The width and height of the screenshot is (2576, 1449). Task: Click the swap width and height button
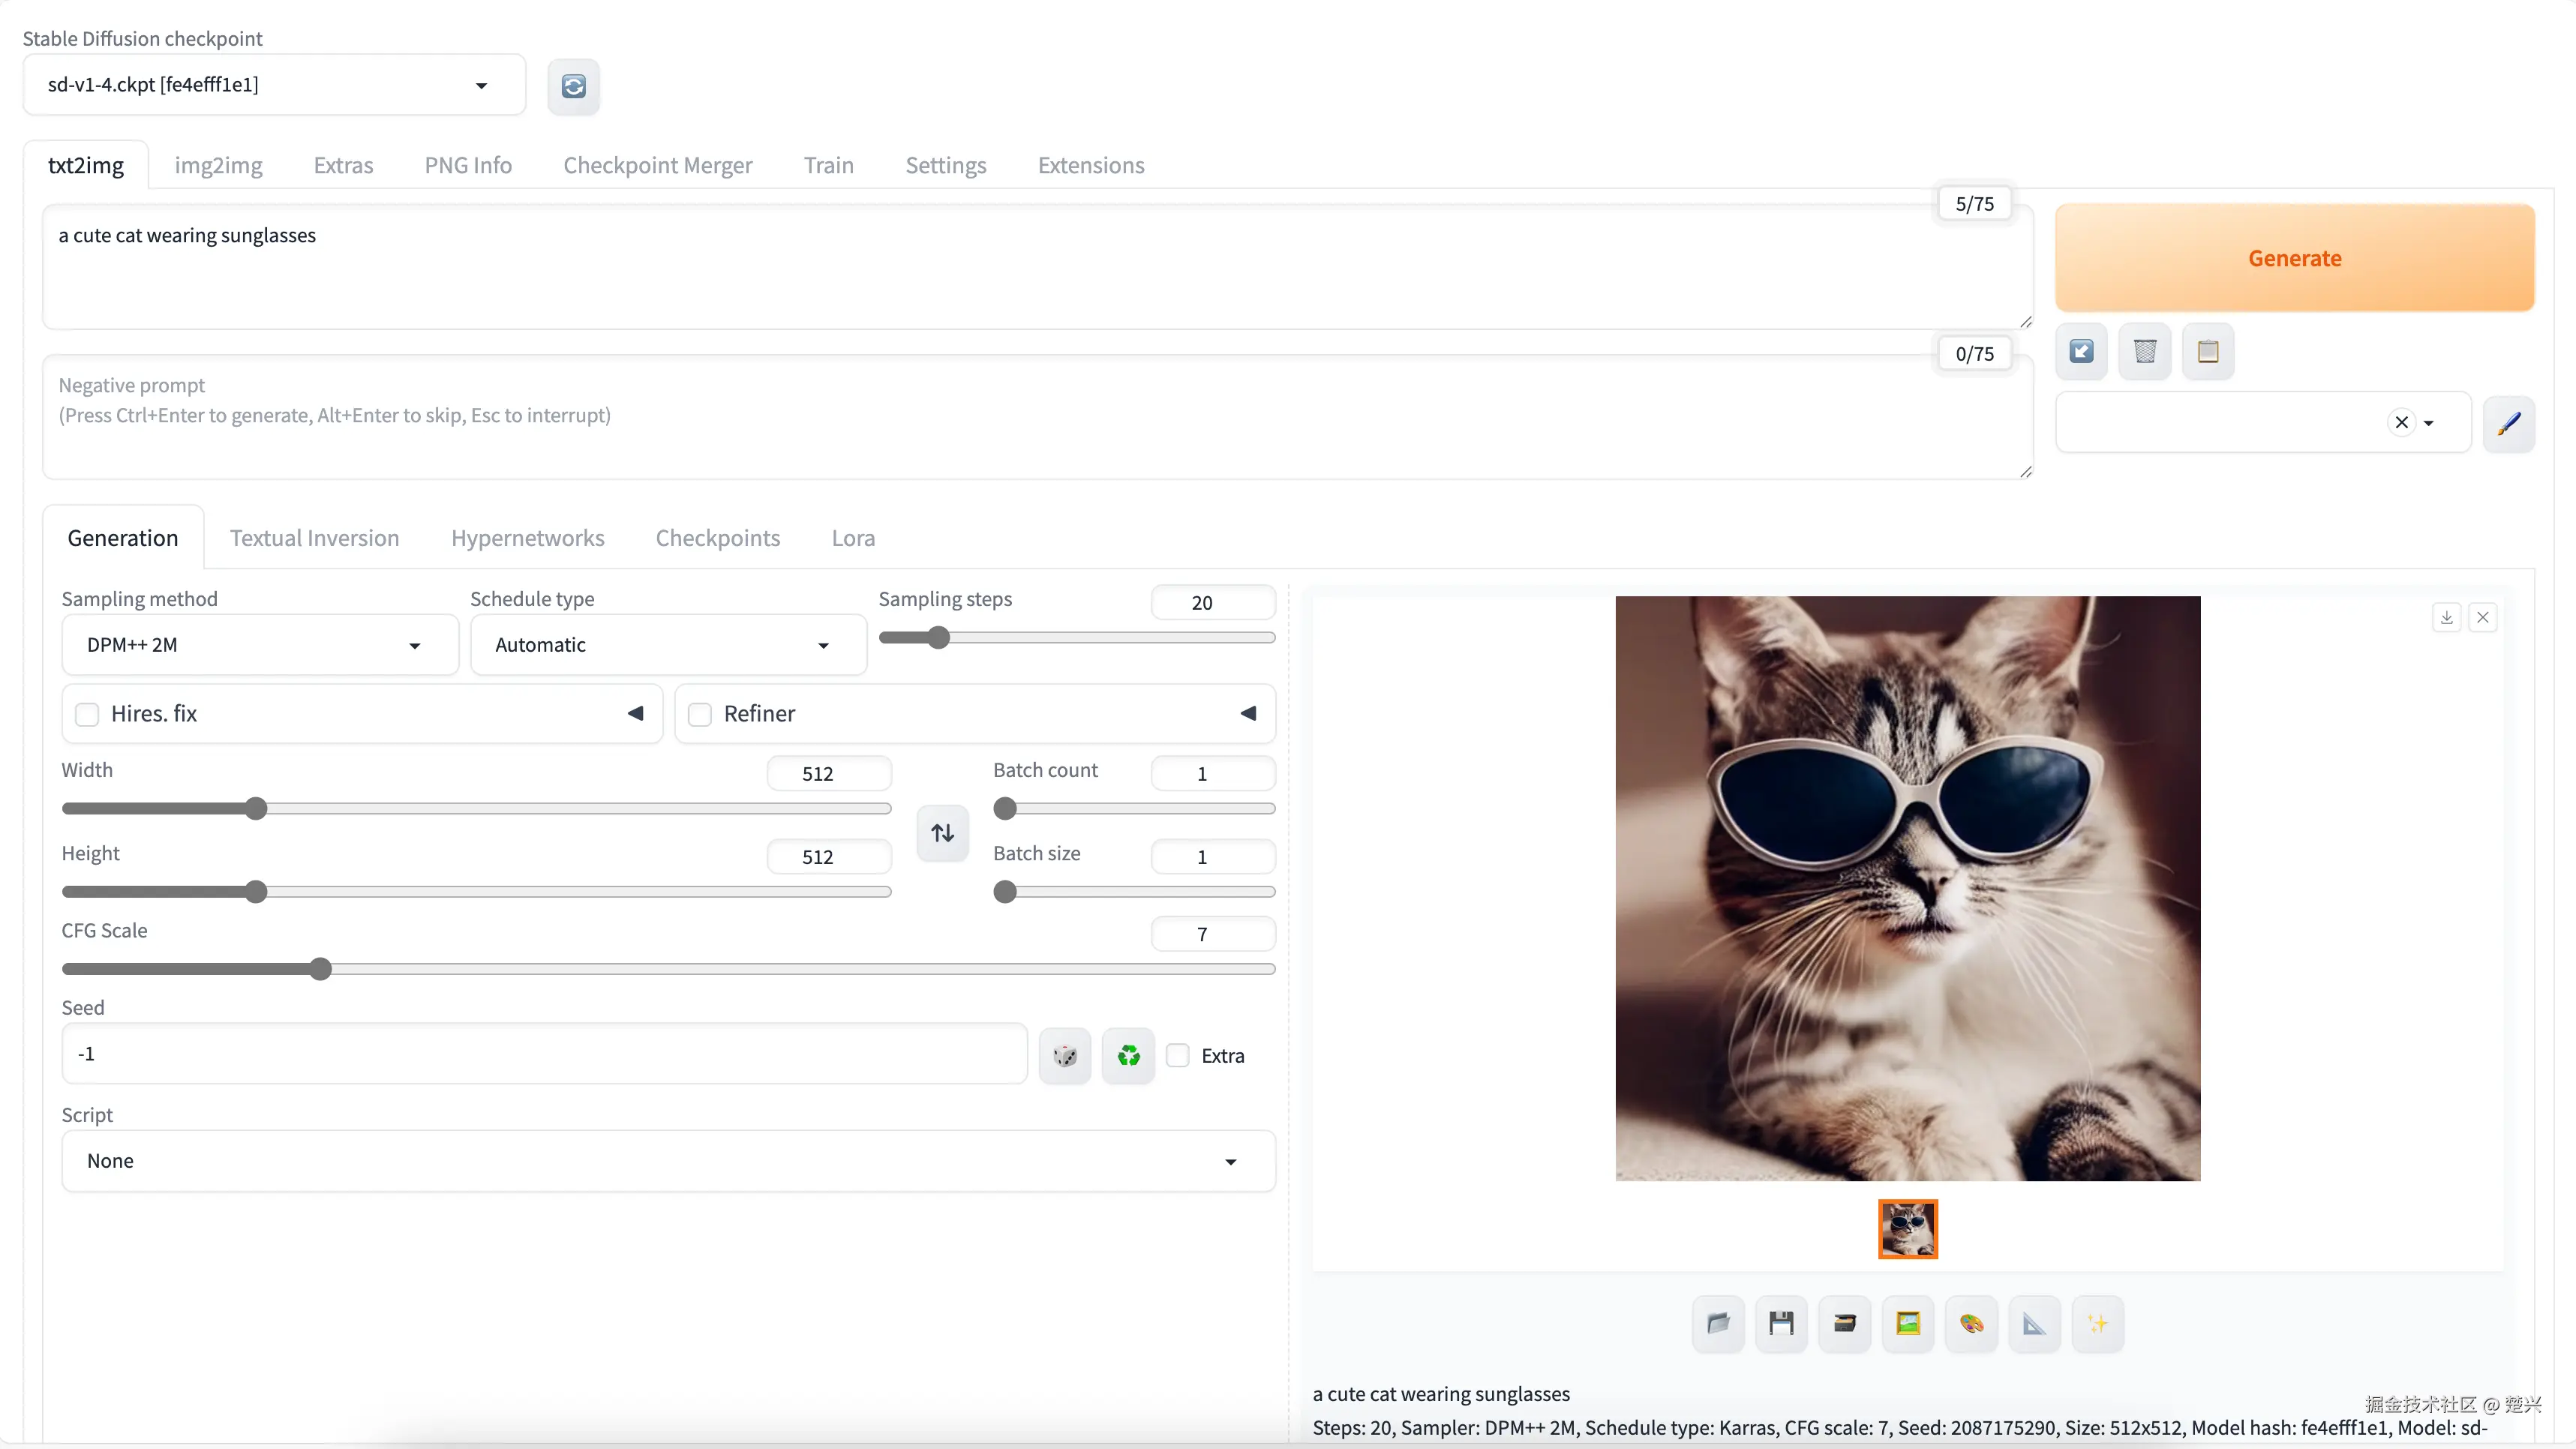click(942, 832)
